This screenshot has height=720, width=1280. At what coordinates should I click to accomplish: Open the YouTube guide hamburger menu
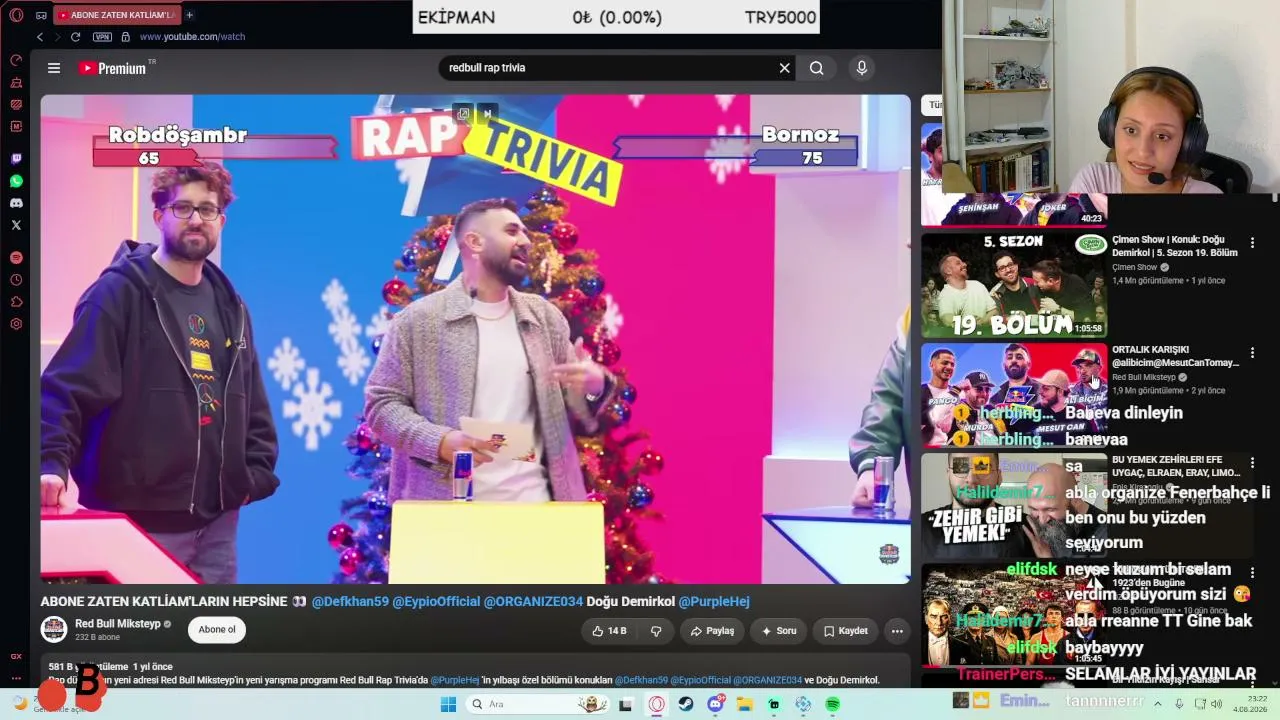[x=54, y=68]
